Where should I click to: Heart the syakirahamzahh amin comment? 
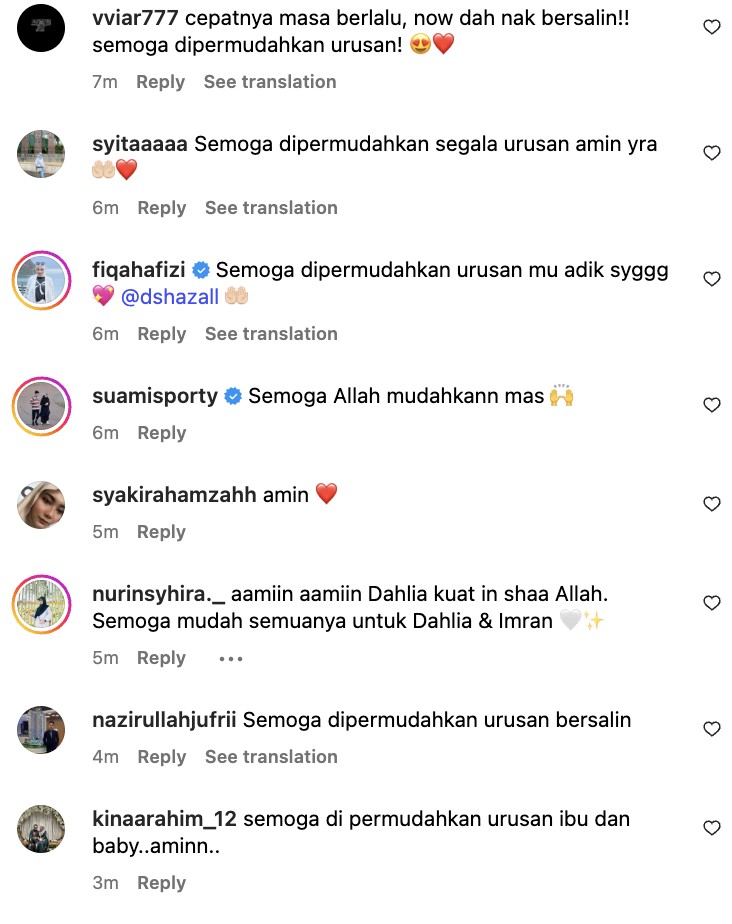click(x=712, y=504)
